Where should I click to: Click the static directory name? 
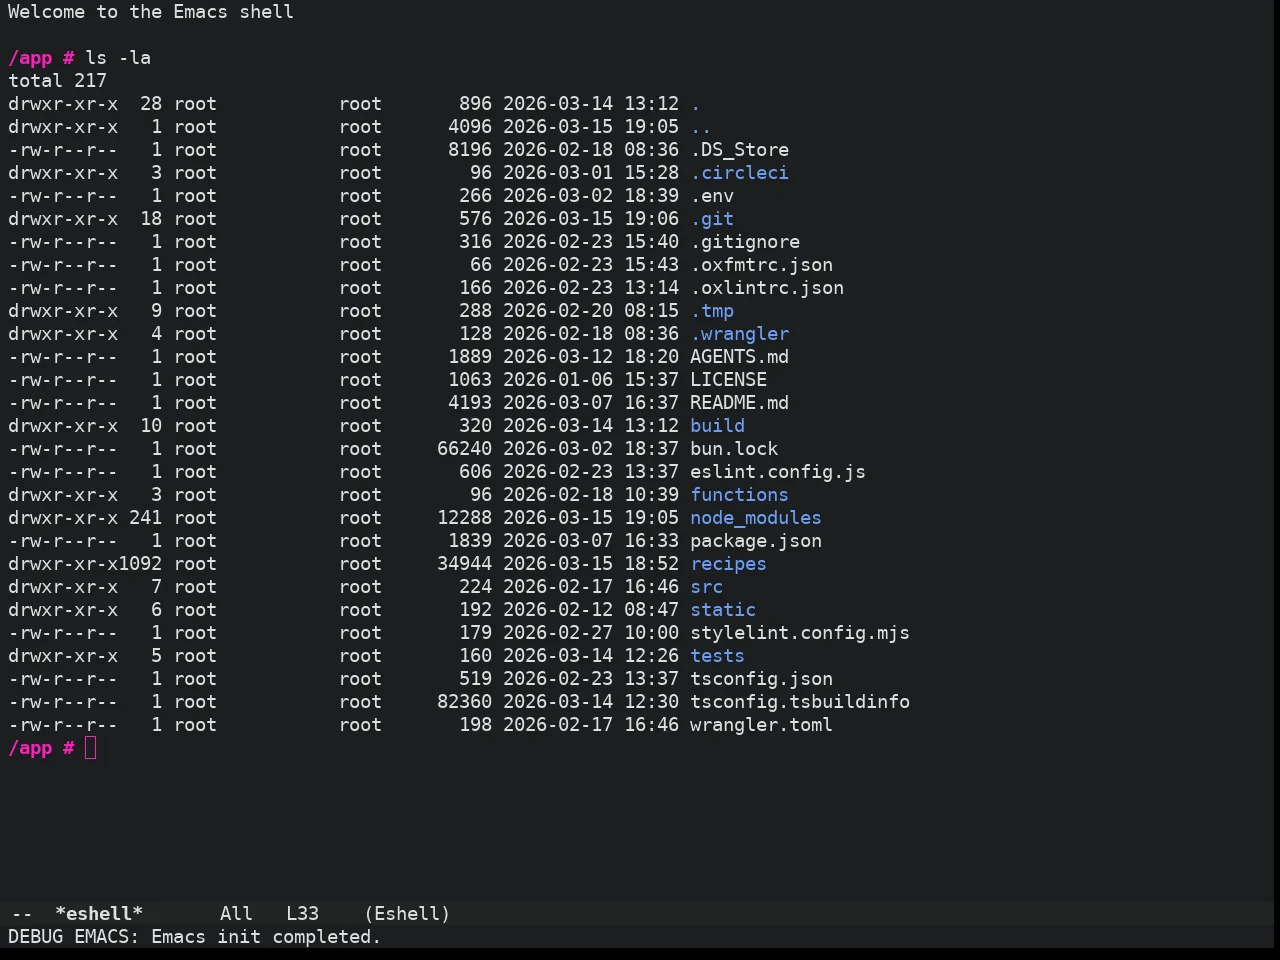click(723, 610)
